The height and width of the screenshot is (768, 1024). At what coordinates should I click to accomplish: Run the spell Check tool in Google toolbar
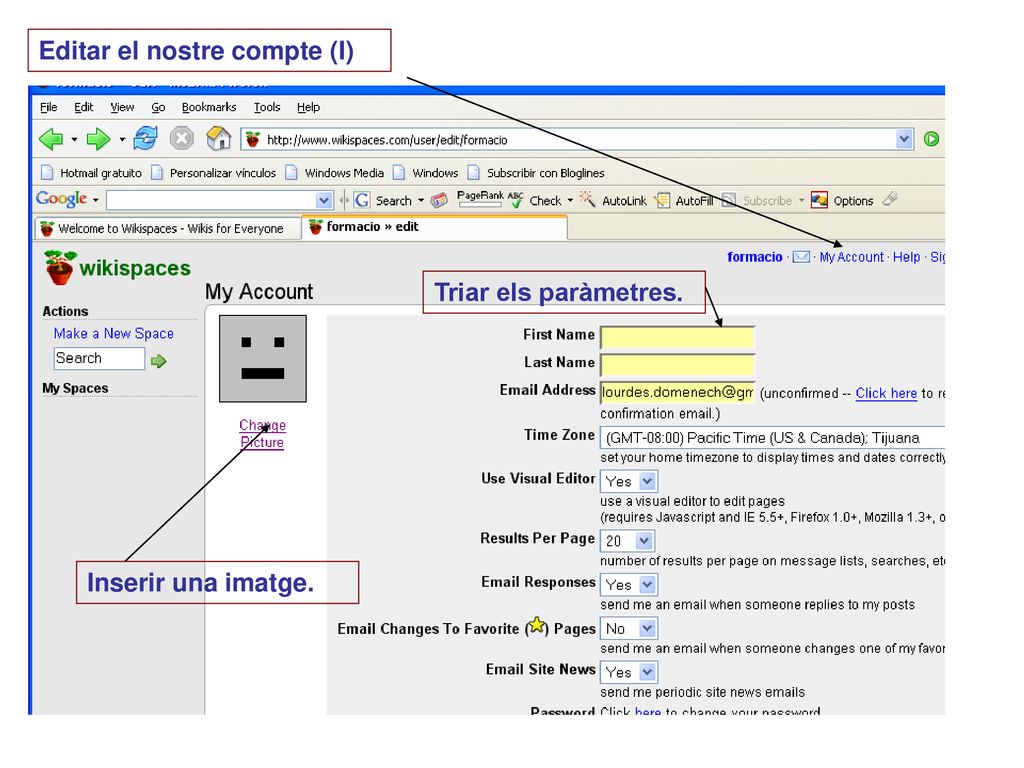541,200
